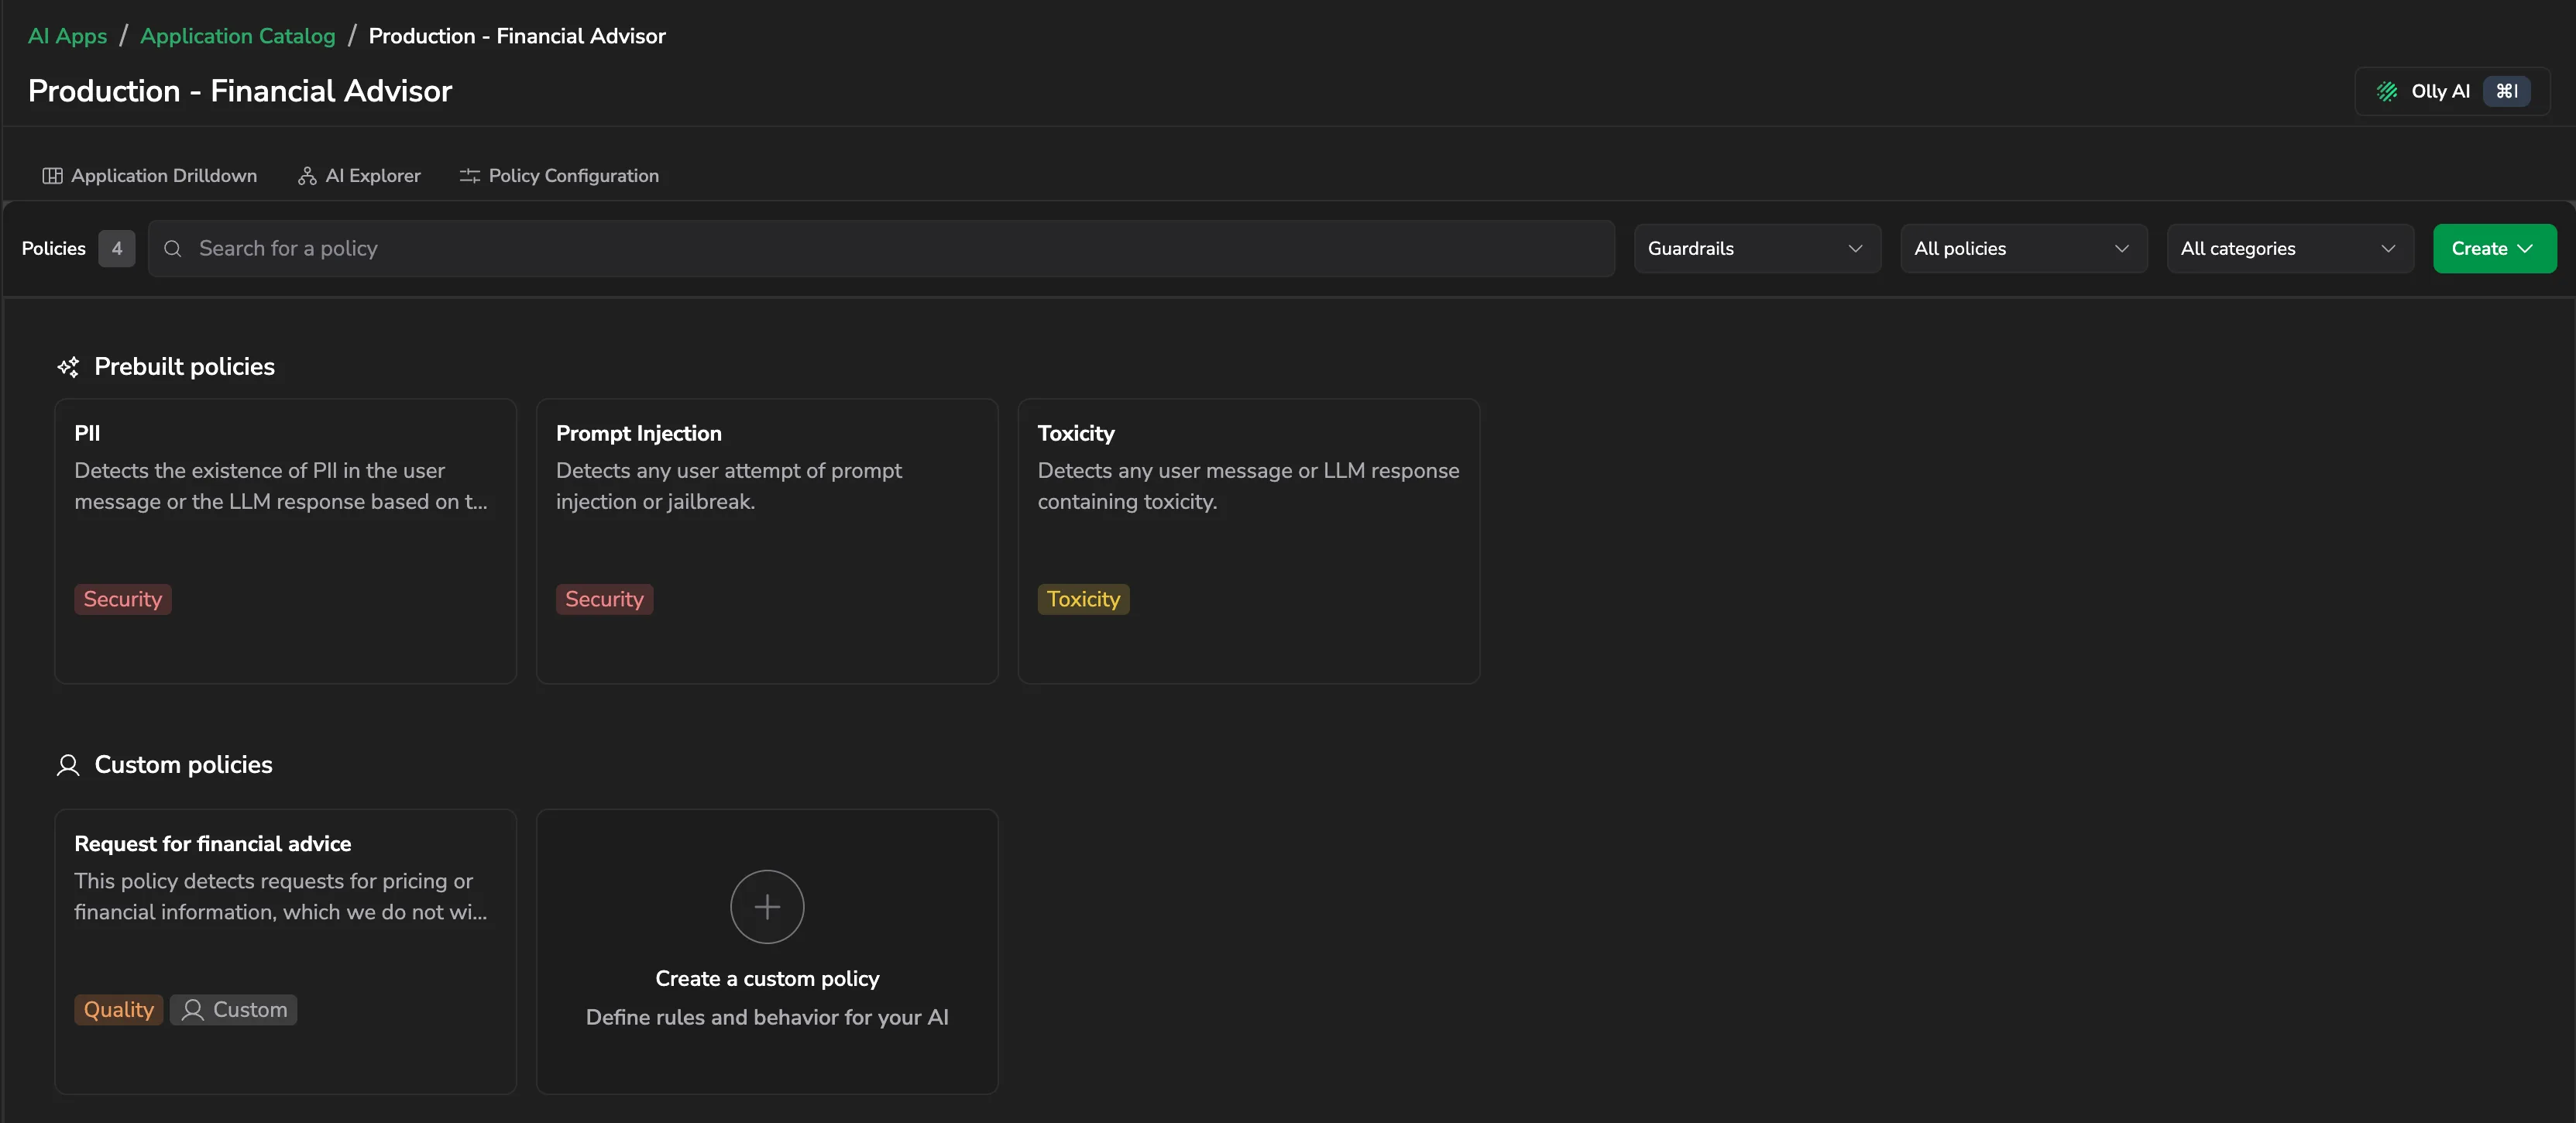This screenshot has height=1123, width=2576.
Task: Open the Guardrails dropdown
Action: 1757,249
